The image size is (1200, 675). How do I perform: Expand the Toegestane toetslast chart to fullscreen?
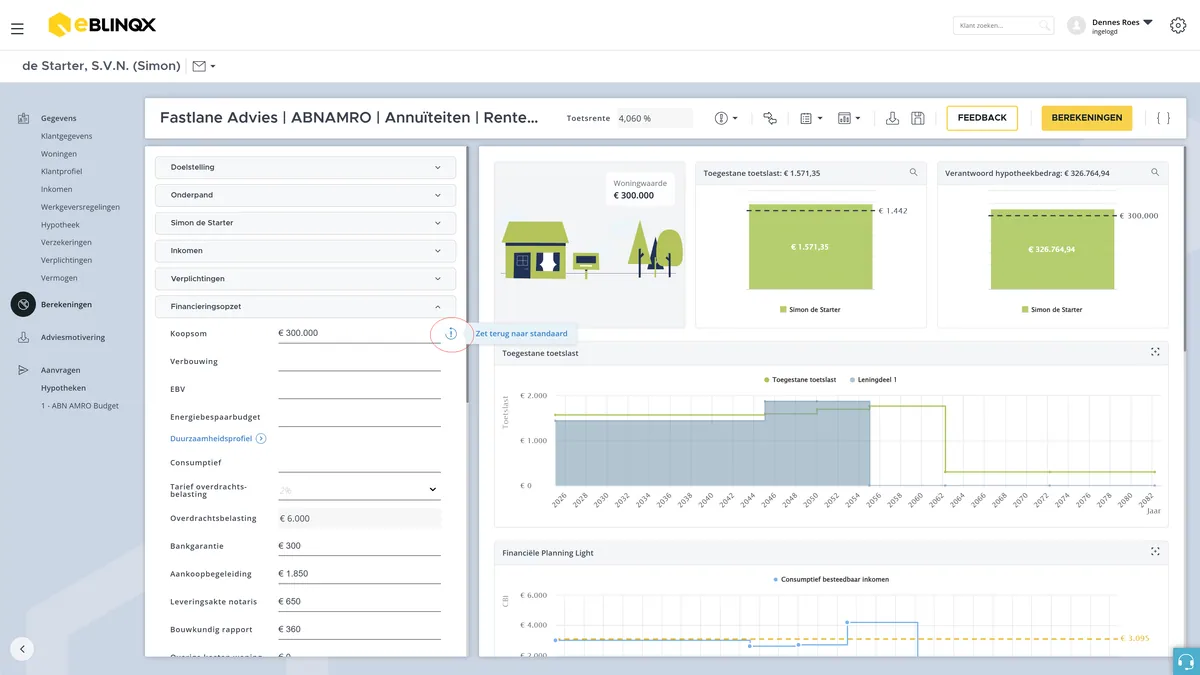[x=1155, y=352]
